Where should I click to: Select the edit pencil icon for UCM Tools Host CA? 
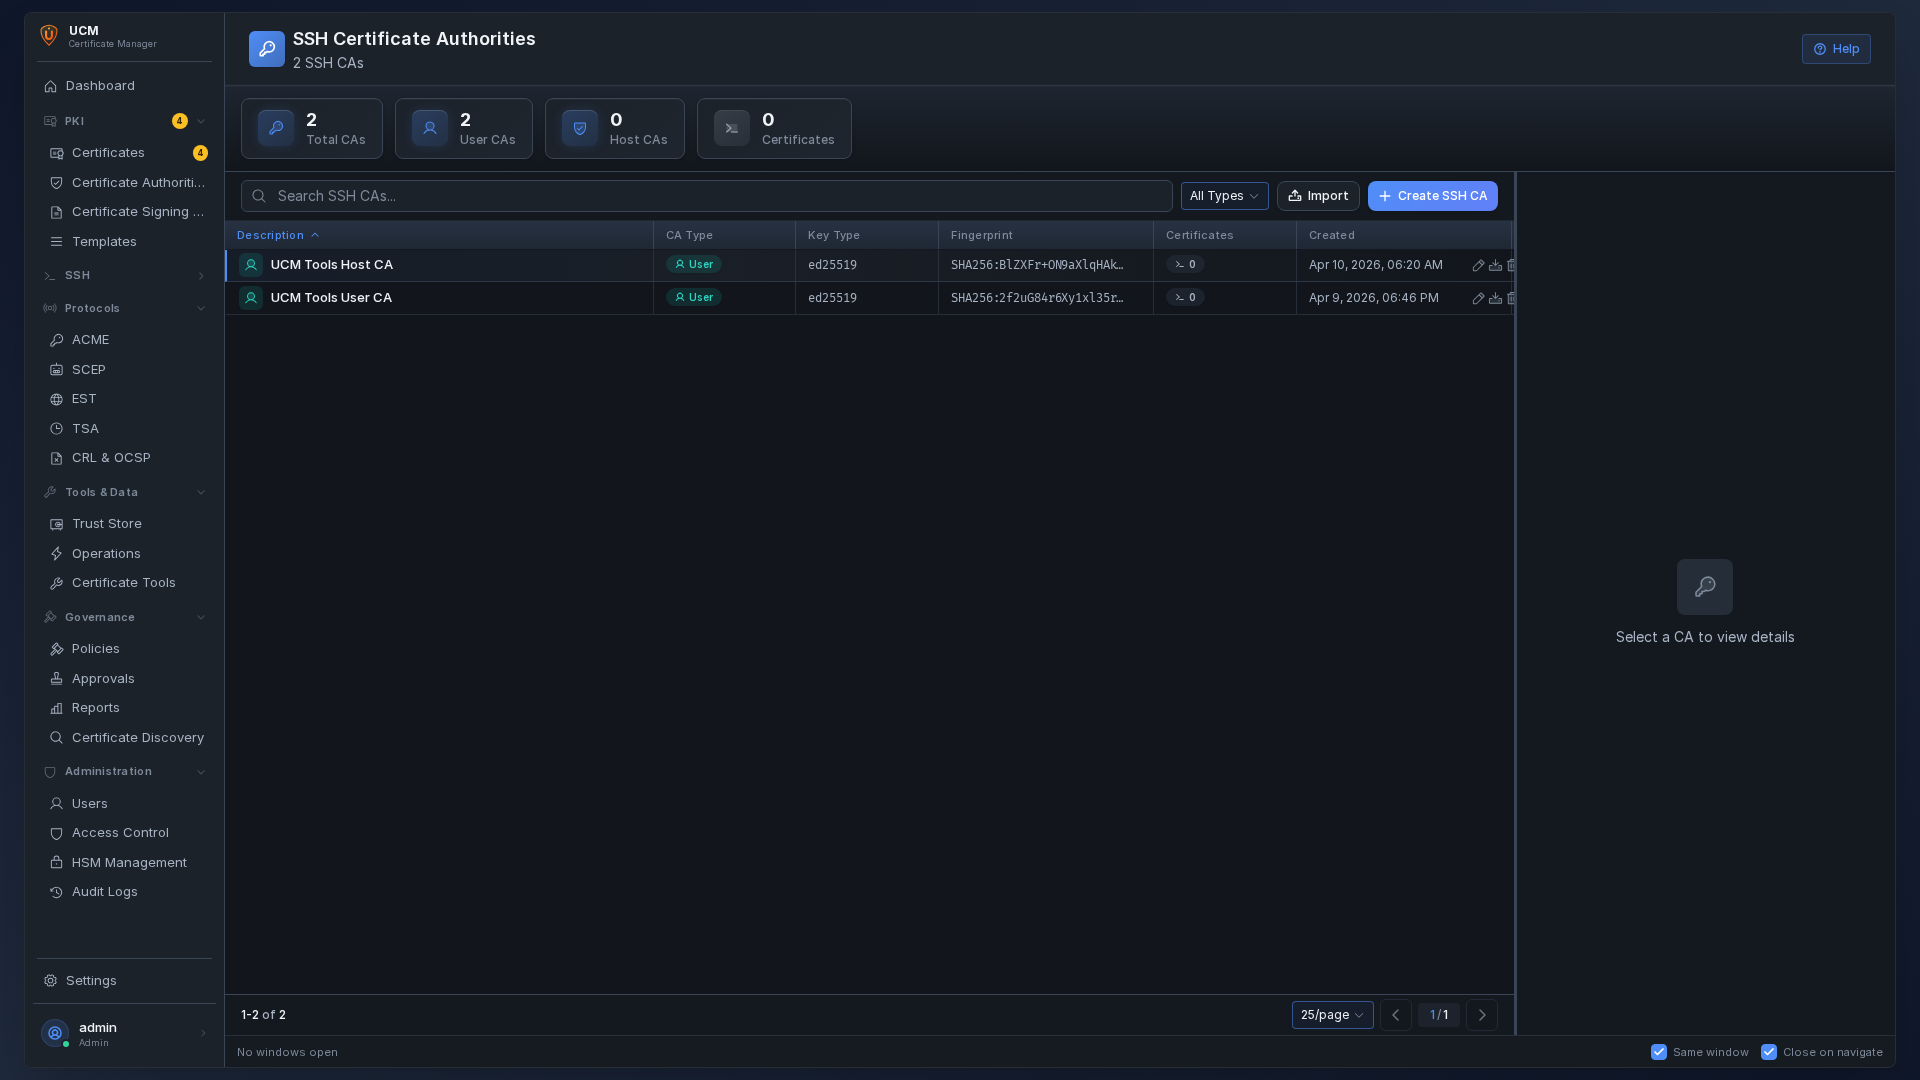tap(1478, 265)
